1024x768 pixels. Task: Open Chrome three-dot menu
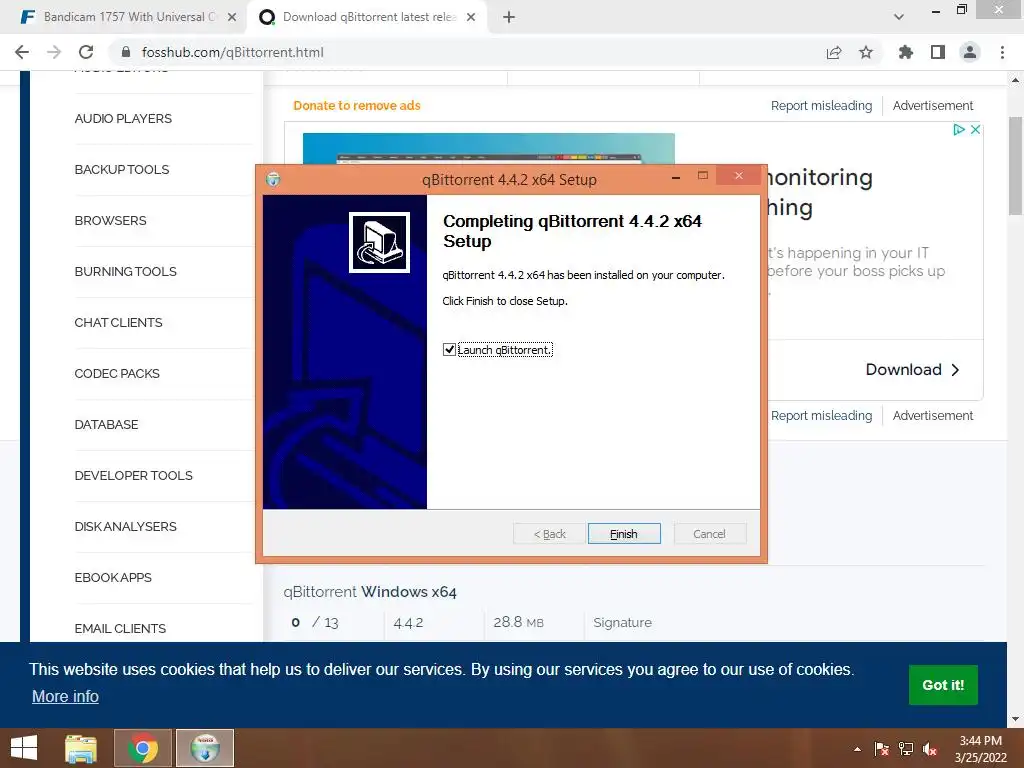(x=1002, y=52)
